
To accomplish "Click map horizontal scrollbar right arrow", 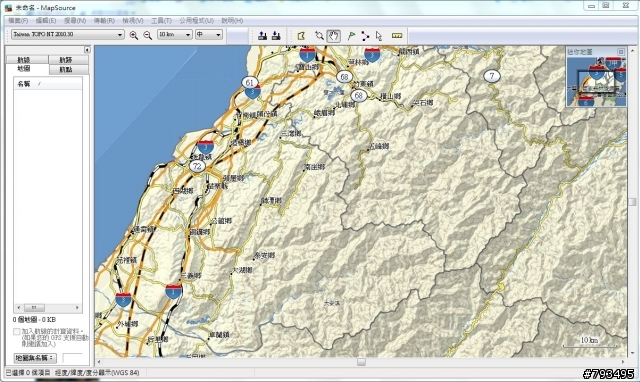I will coord(622,362).
